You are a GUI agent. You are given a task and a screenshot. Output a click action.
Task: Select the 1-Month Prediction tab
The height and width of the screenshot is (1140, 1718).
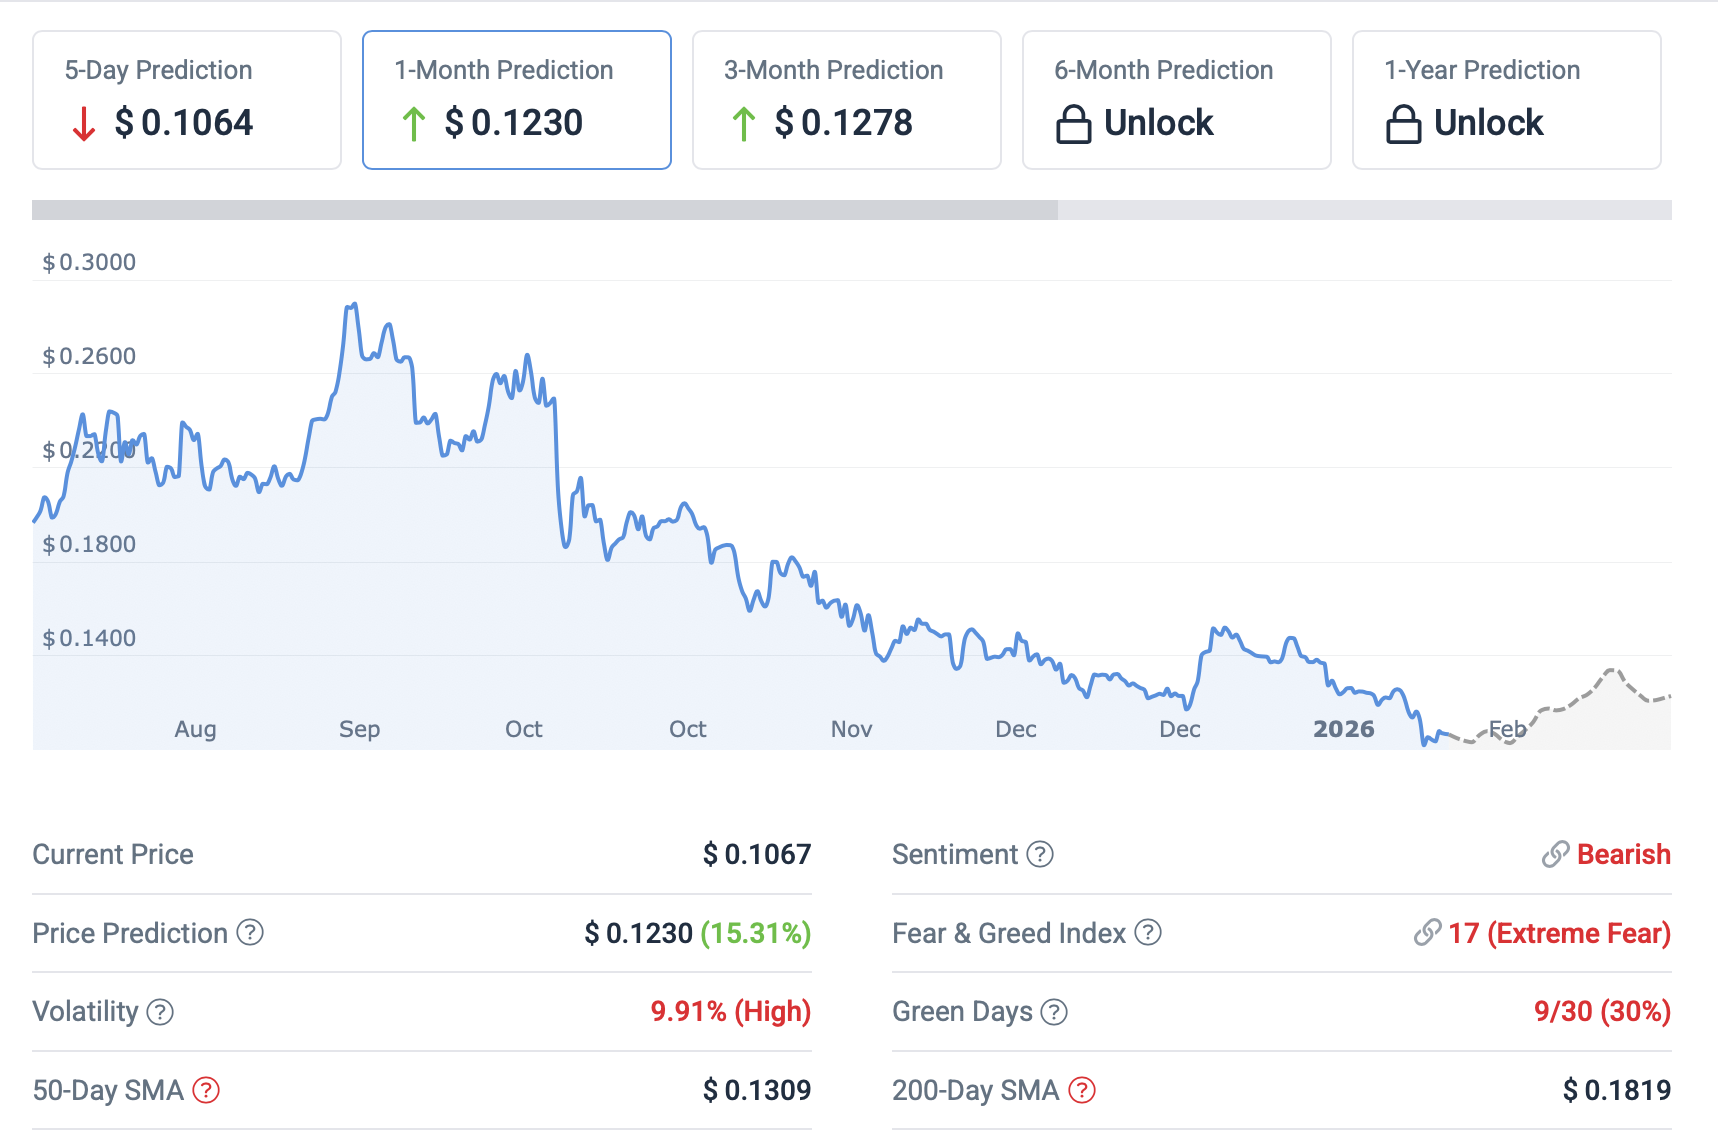click(x=517, y=100)
